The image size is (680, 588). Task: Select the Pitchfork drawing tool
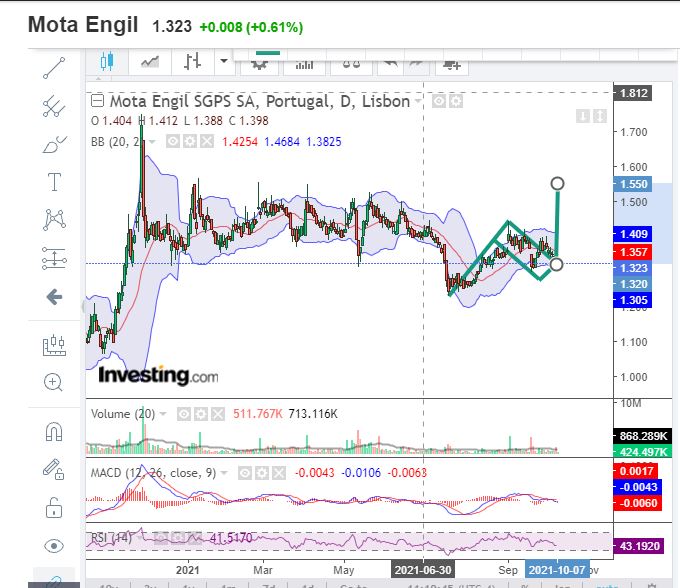54,106
